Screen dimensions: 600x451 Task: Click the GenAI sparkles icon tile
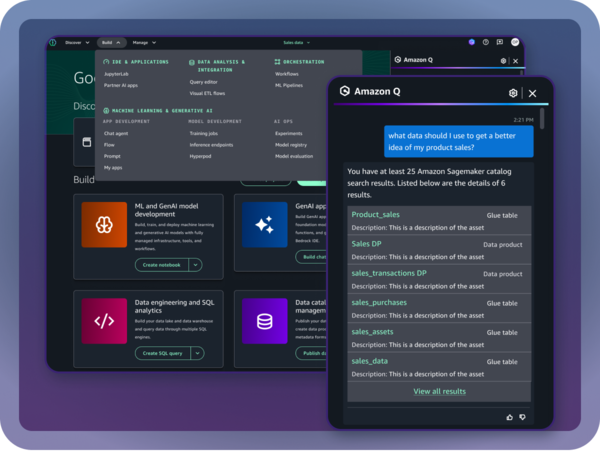coord(264,225)
